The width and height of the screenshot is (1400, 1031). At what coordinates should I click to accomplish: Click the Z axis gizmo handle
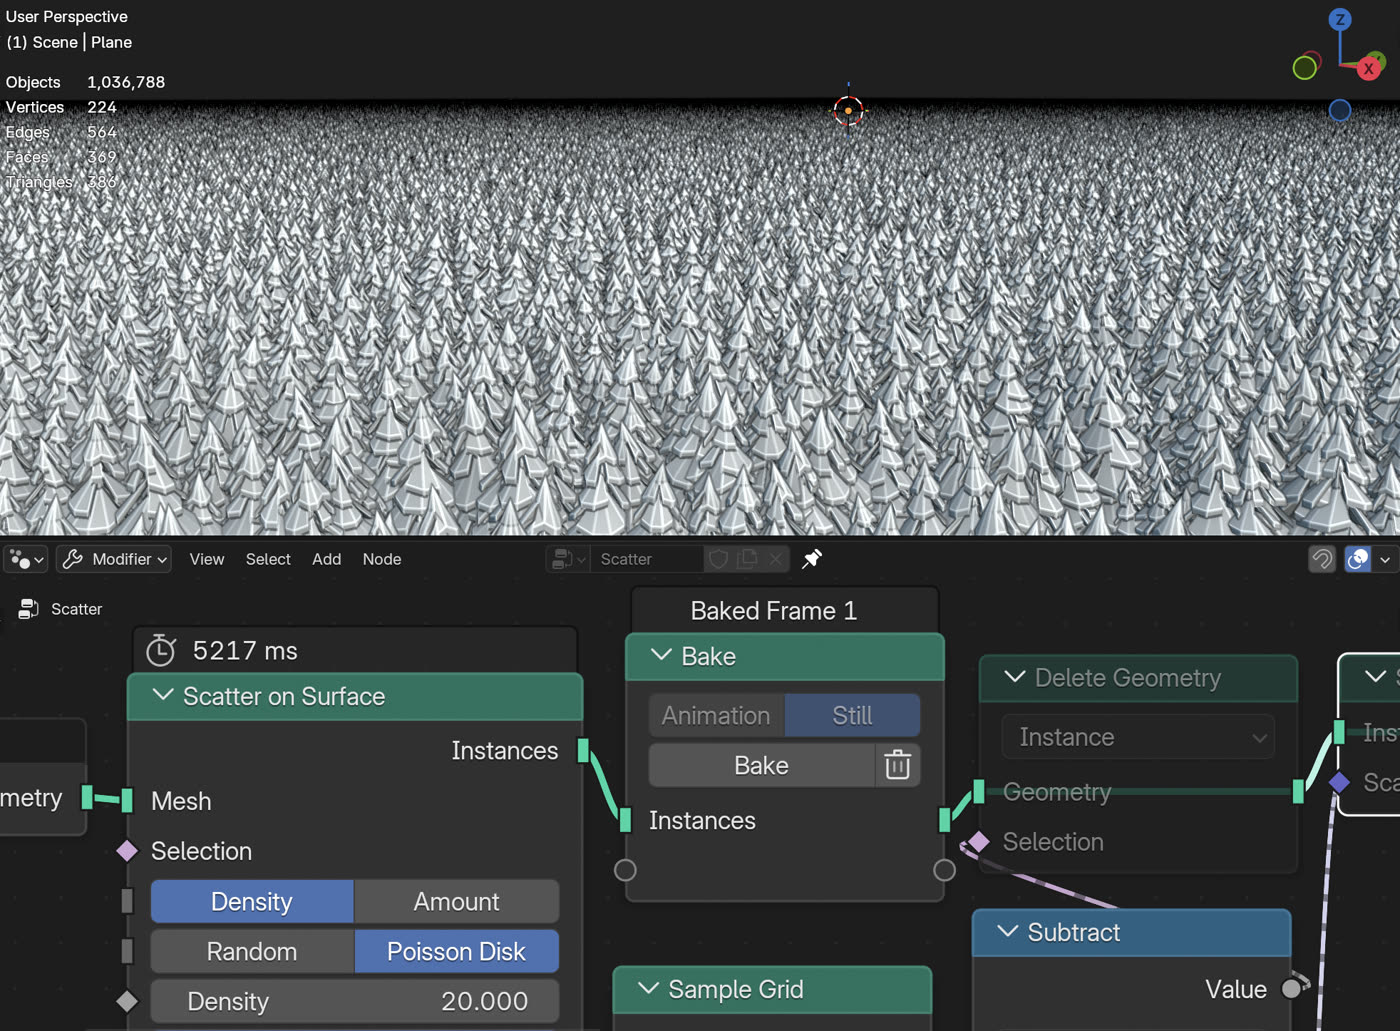pyautogui.click(x=1340, y=19)
